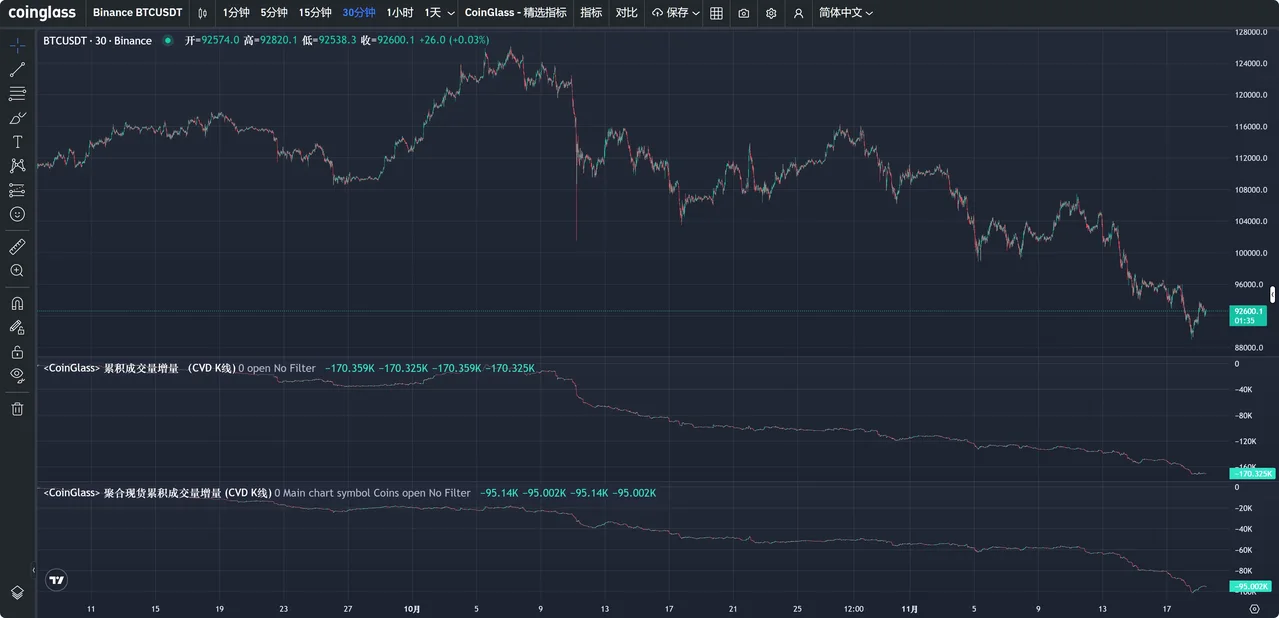Select the trend line drawing tool
Viewport: 1279px width, 618px height.
pyautogui.click(x=17, y=70)
